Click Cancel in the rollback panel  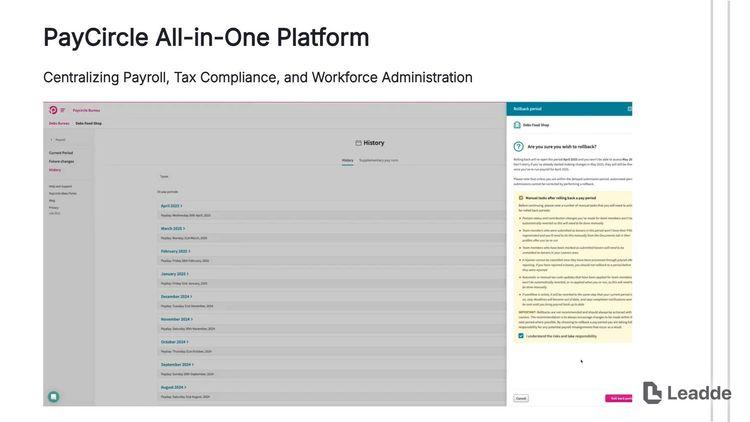tap(521, 398)
